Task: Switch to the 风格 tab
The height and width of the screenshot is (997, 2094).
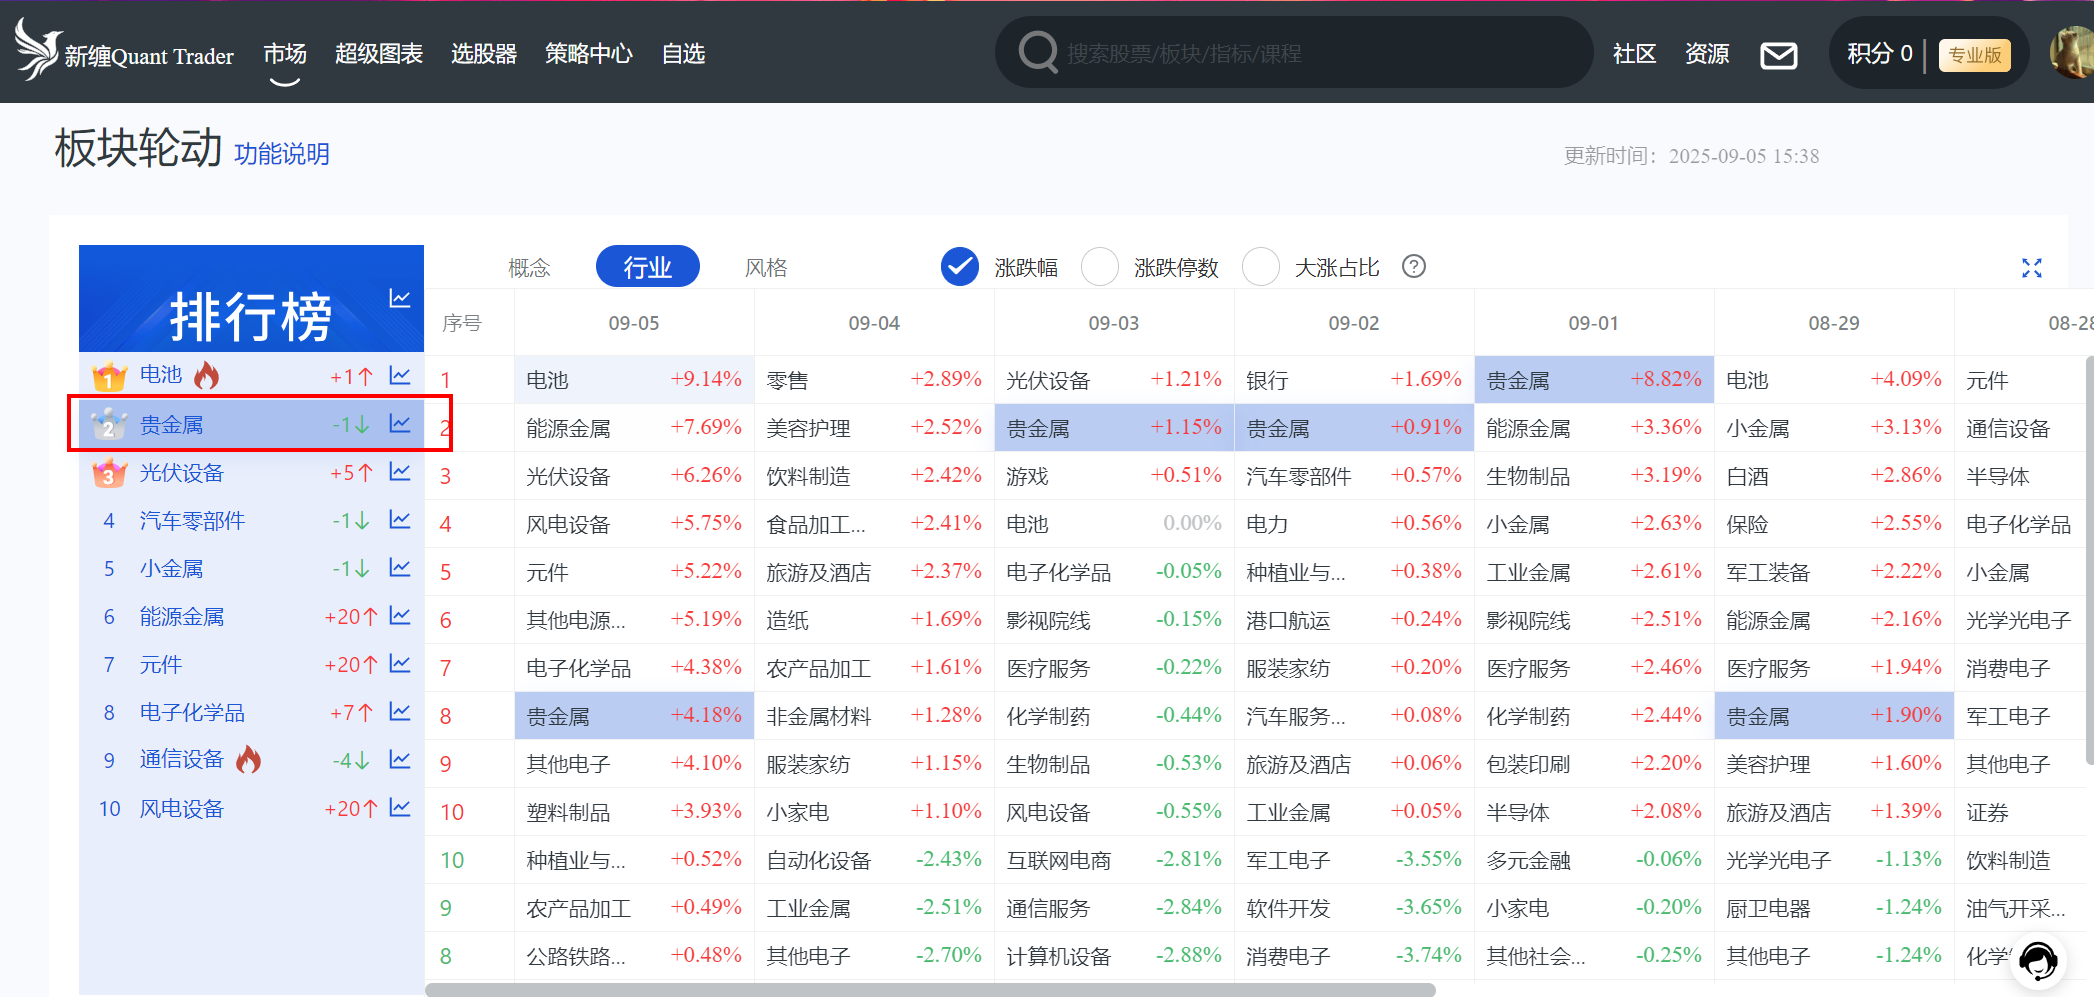Action: point(766,268)
